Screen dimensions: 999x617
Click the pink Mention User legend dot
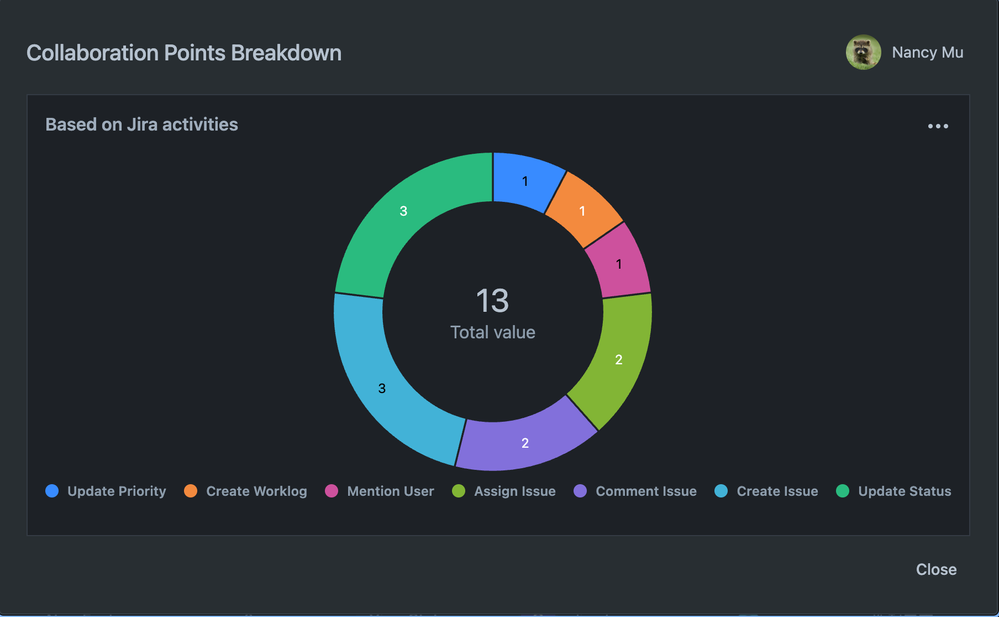point(333,491)
